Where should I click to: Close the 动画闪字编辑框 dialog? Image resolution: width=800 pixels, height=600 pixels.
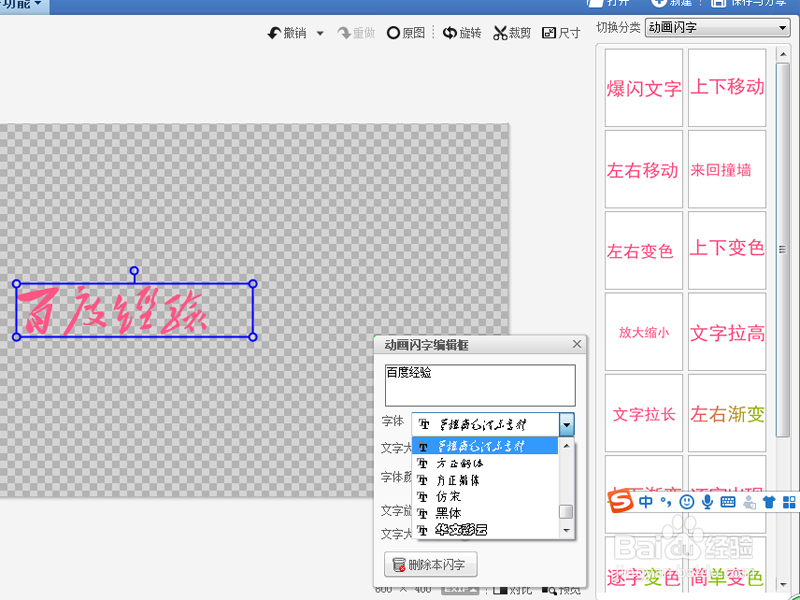(577, 344)
